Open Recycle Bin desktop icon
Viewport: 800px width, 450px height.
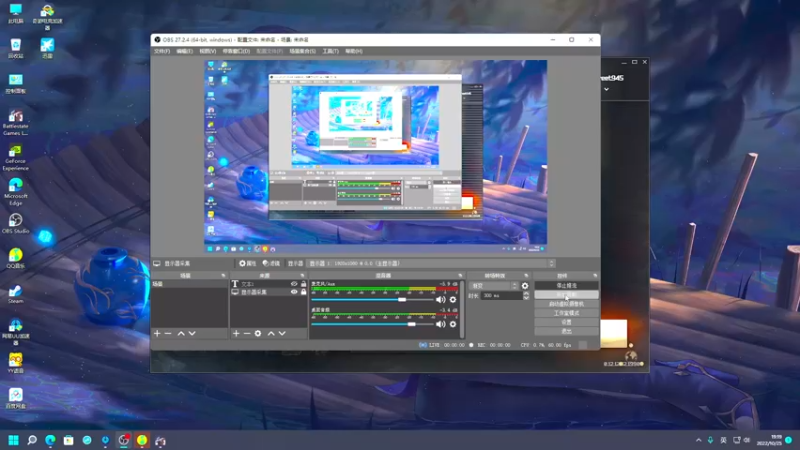pos(15,48)
